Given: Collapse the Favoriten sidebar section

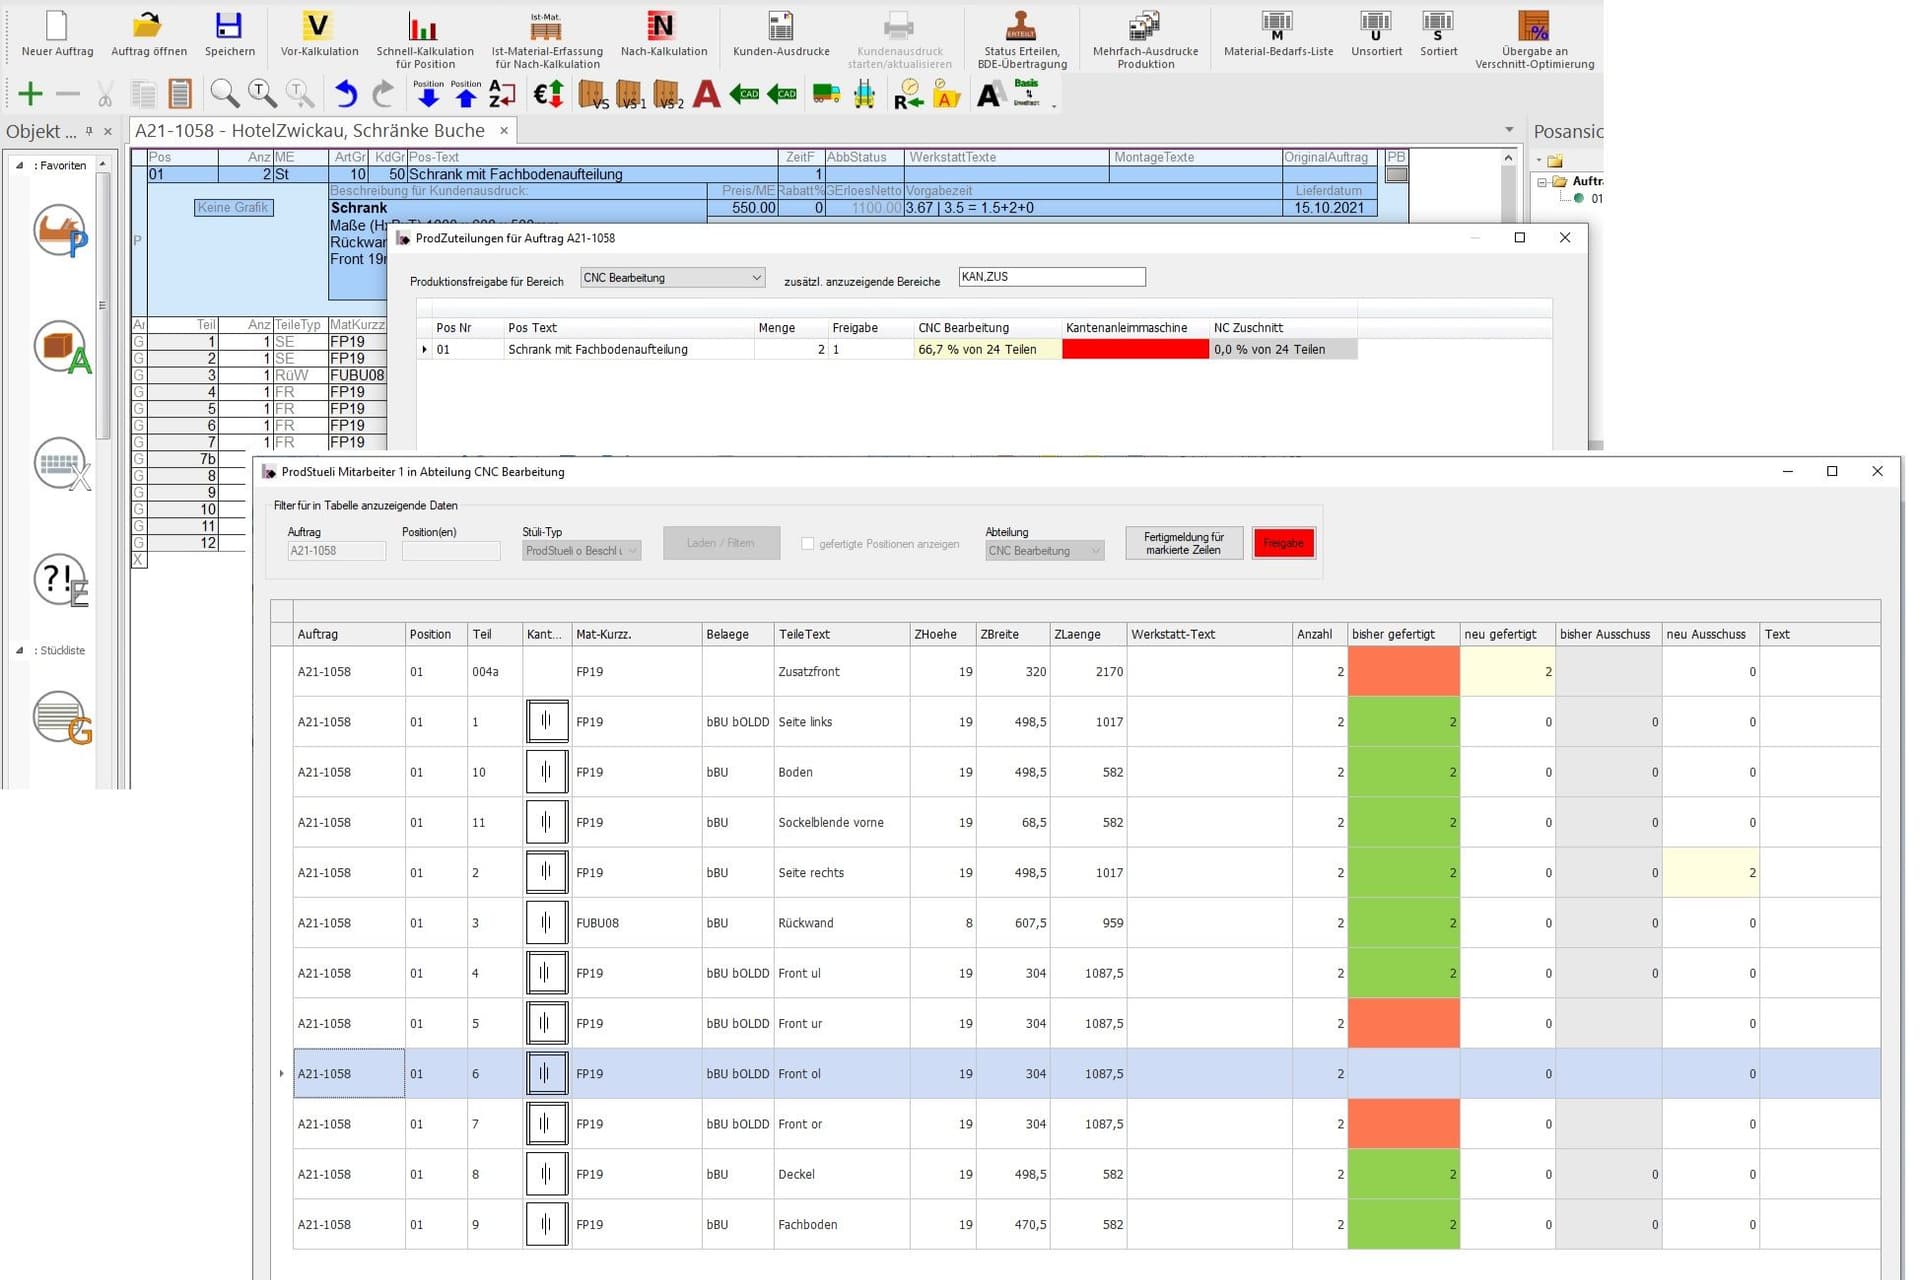Looking at the screenshot, I should pos(20,166).
